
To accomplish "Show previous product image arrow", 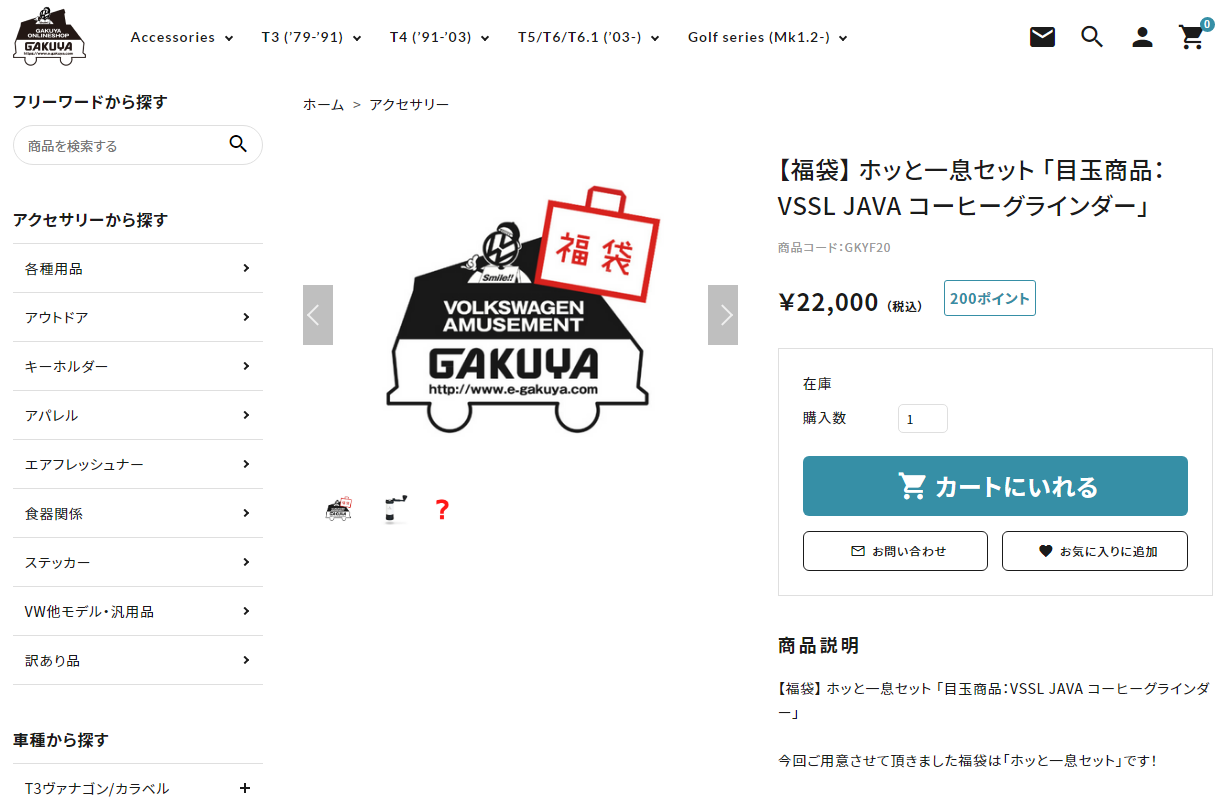I will pos(318,315).
